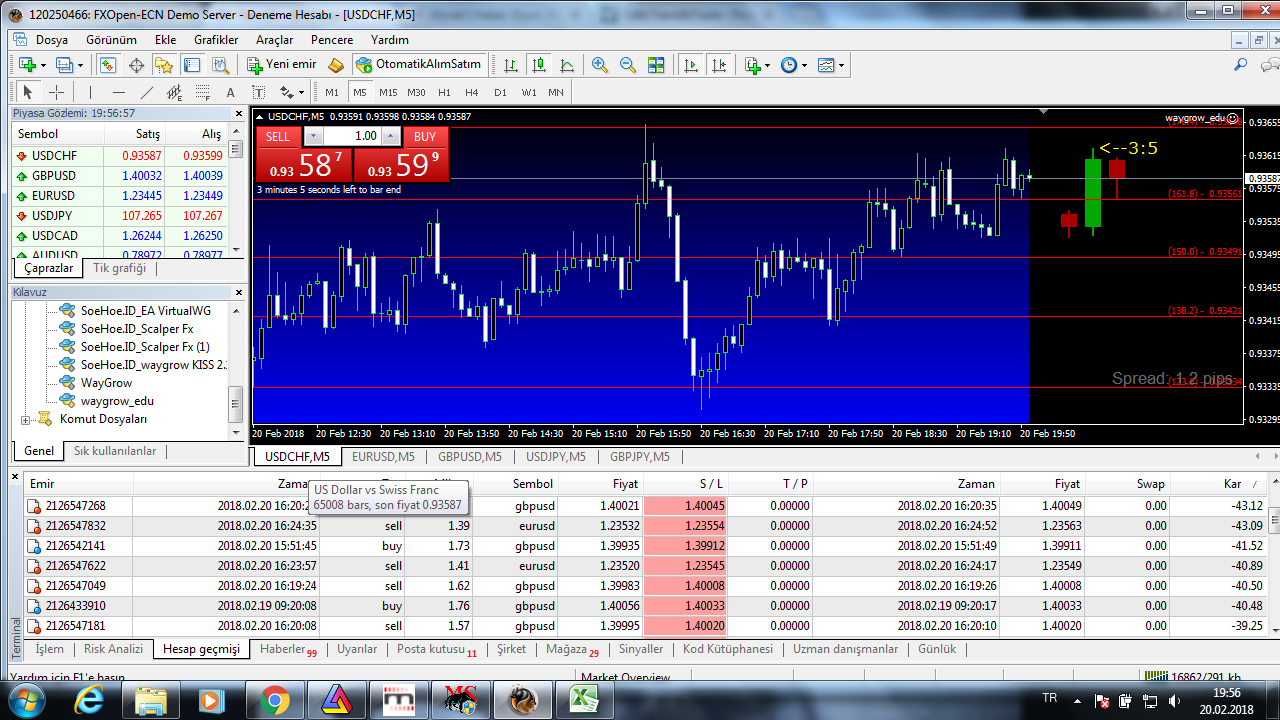Select the text label 'A' tool
1280x720 pixels.
pos(231,92)
